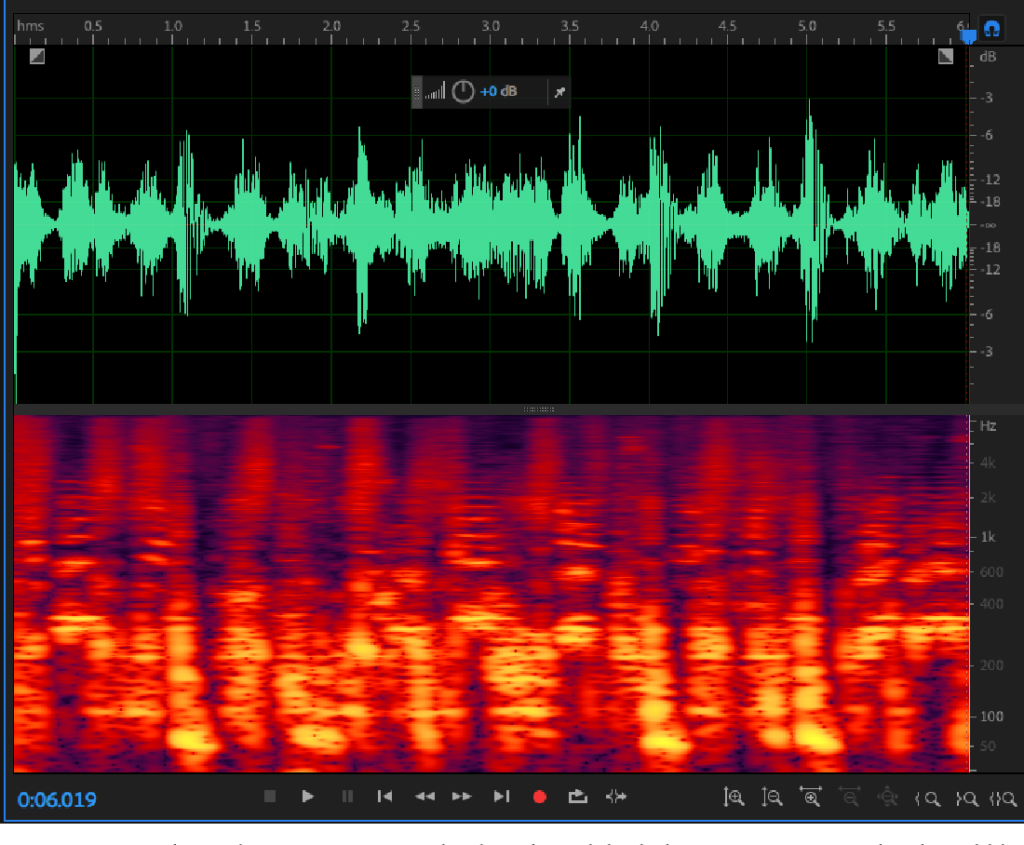Click the HUD signal level bars icon
1024x845 pixels.
(x=435, y=91)
